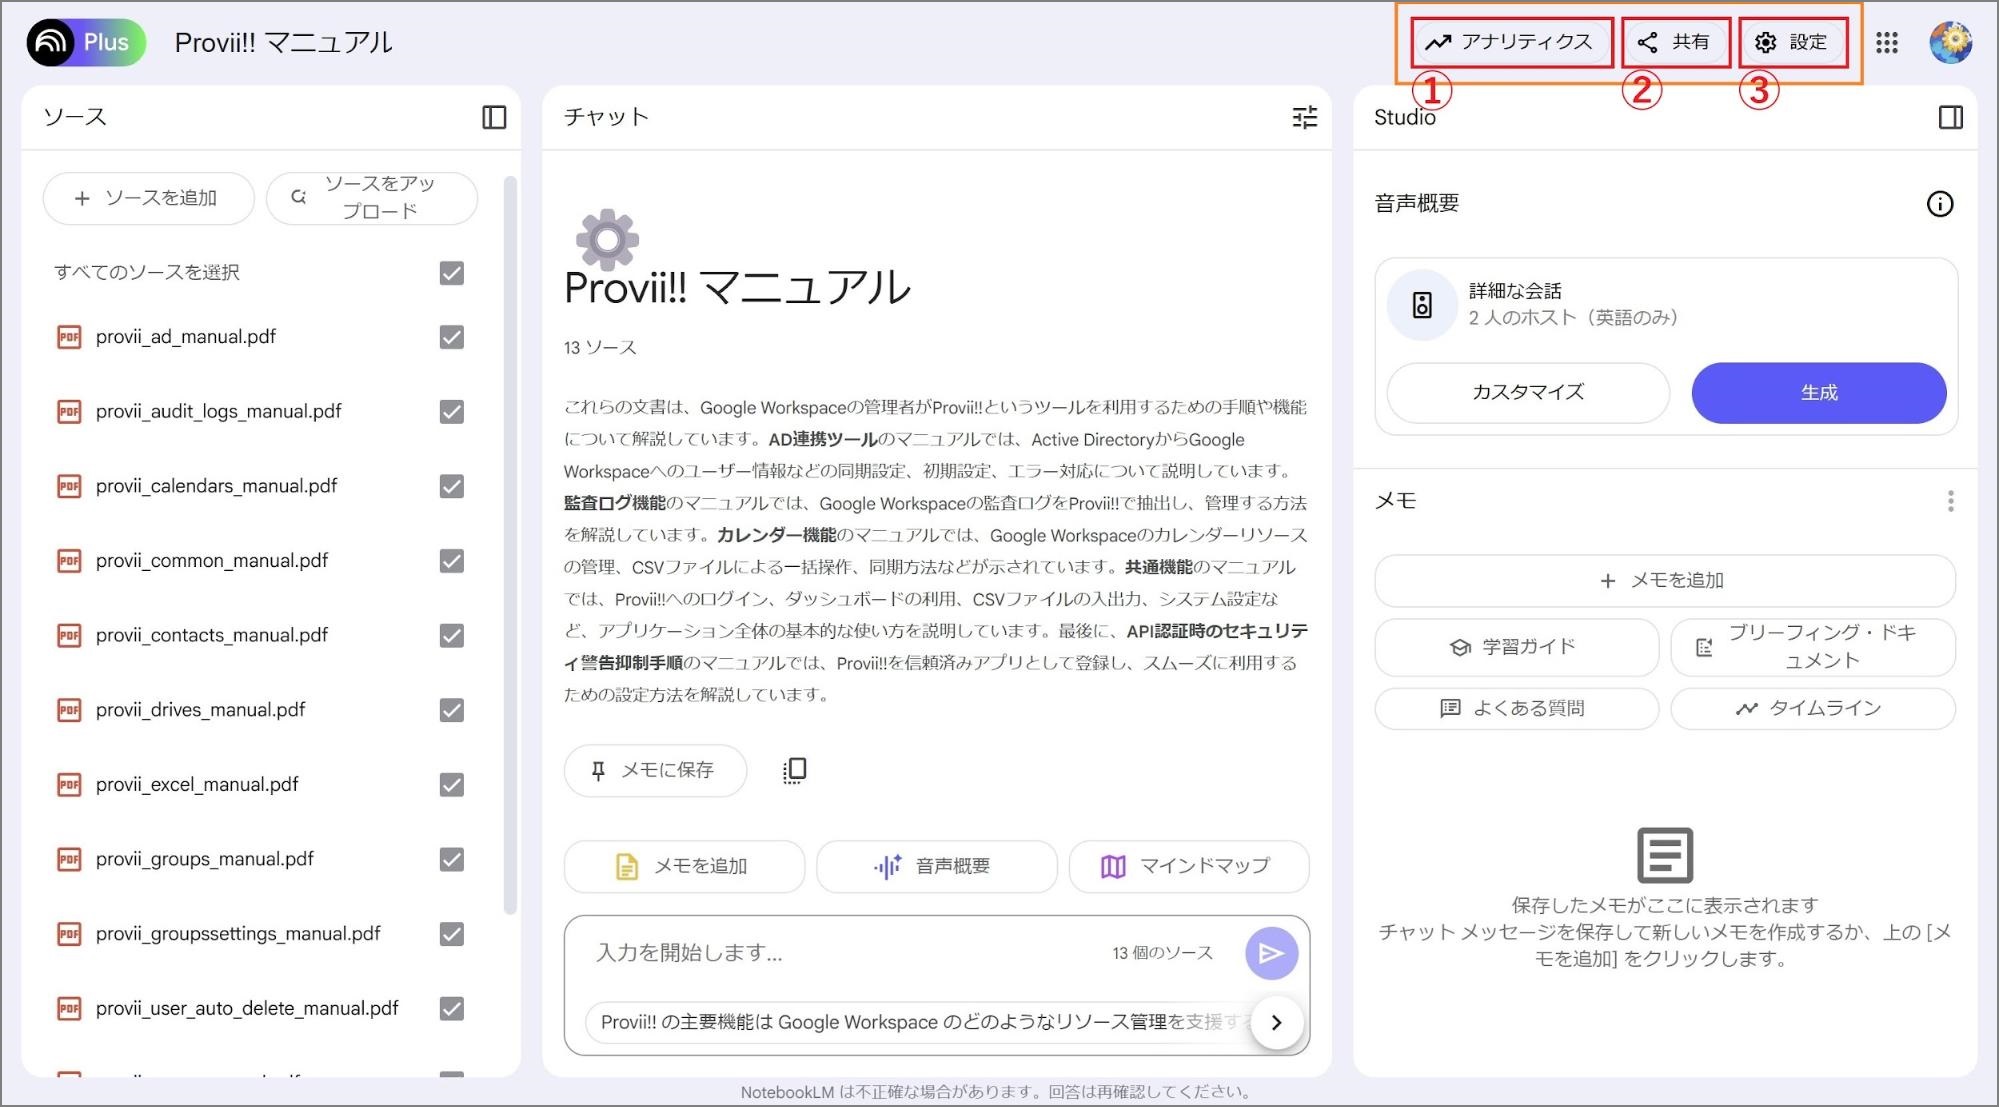Click PDF icon of provii_ad_manual.pdf
Screen dimensions: 1999x1107
click(69, 337)
